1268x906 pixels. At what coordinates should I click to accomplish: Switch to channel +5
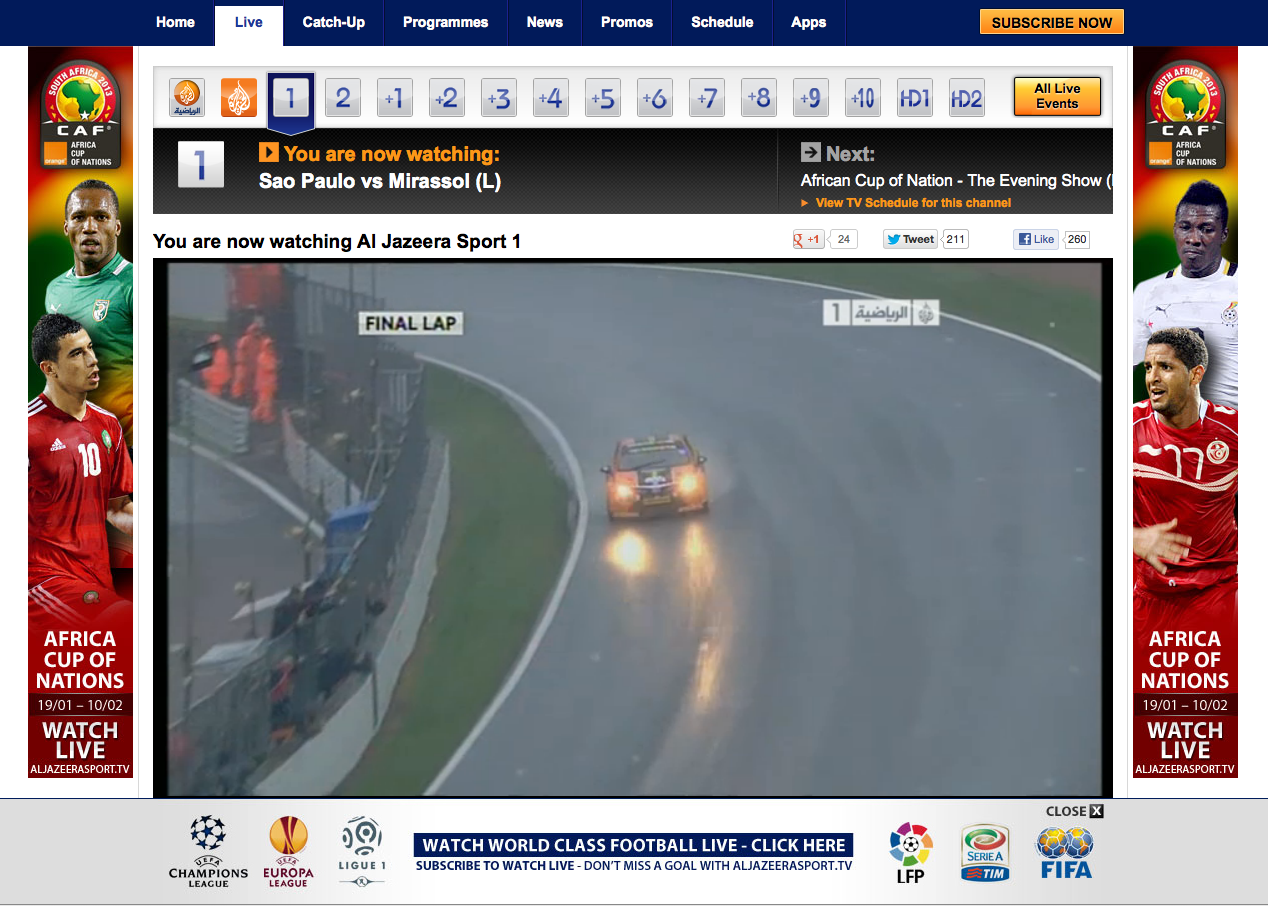(603, 98)
